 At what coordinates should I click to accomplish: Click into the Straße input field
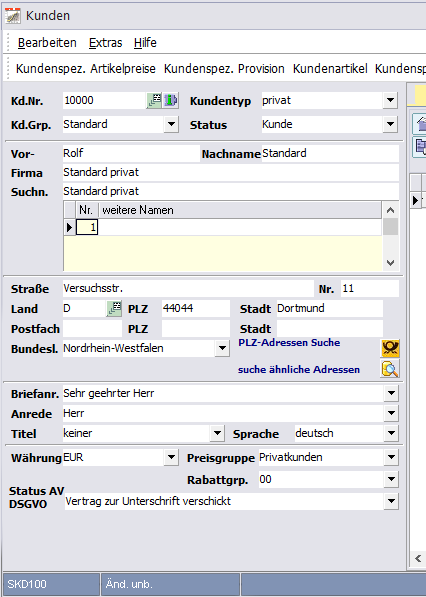(x=188, y=289)
